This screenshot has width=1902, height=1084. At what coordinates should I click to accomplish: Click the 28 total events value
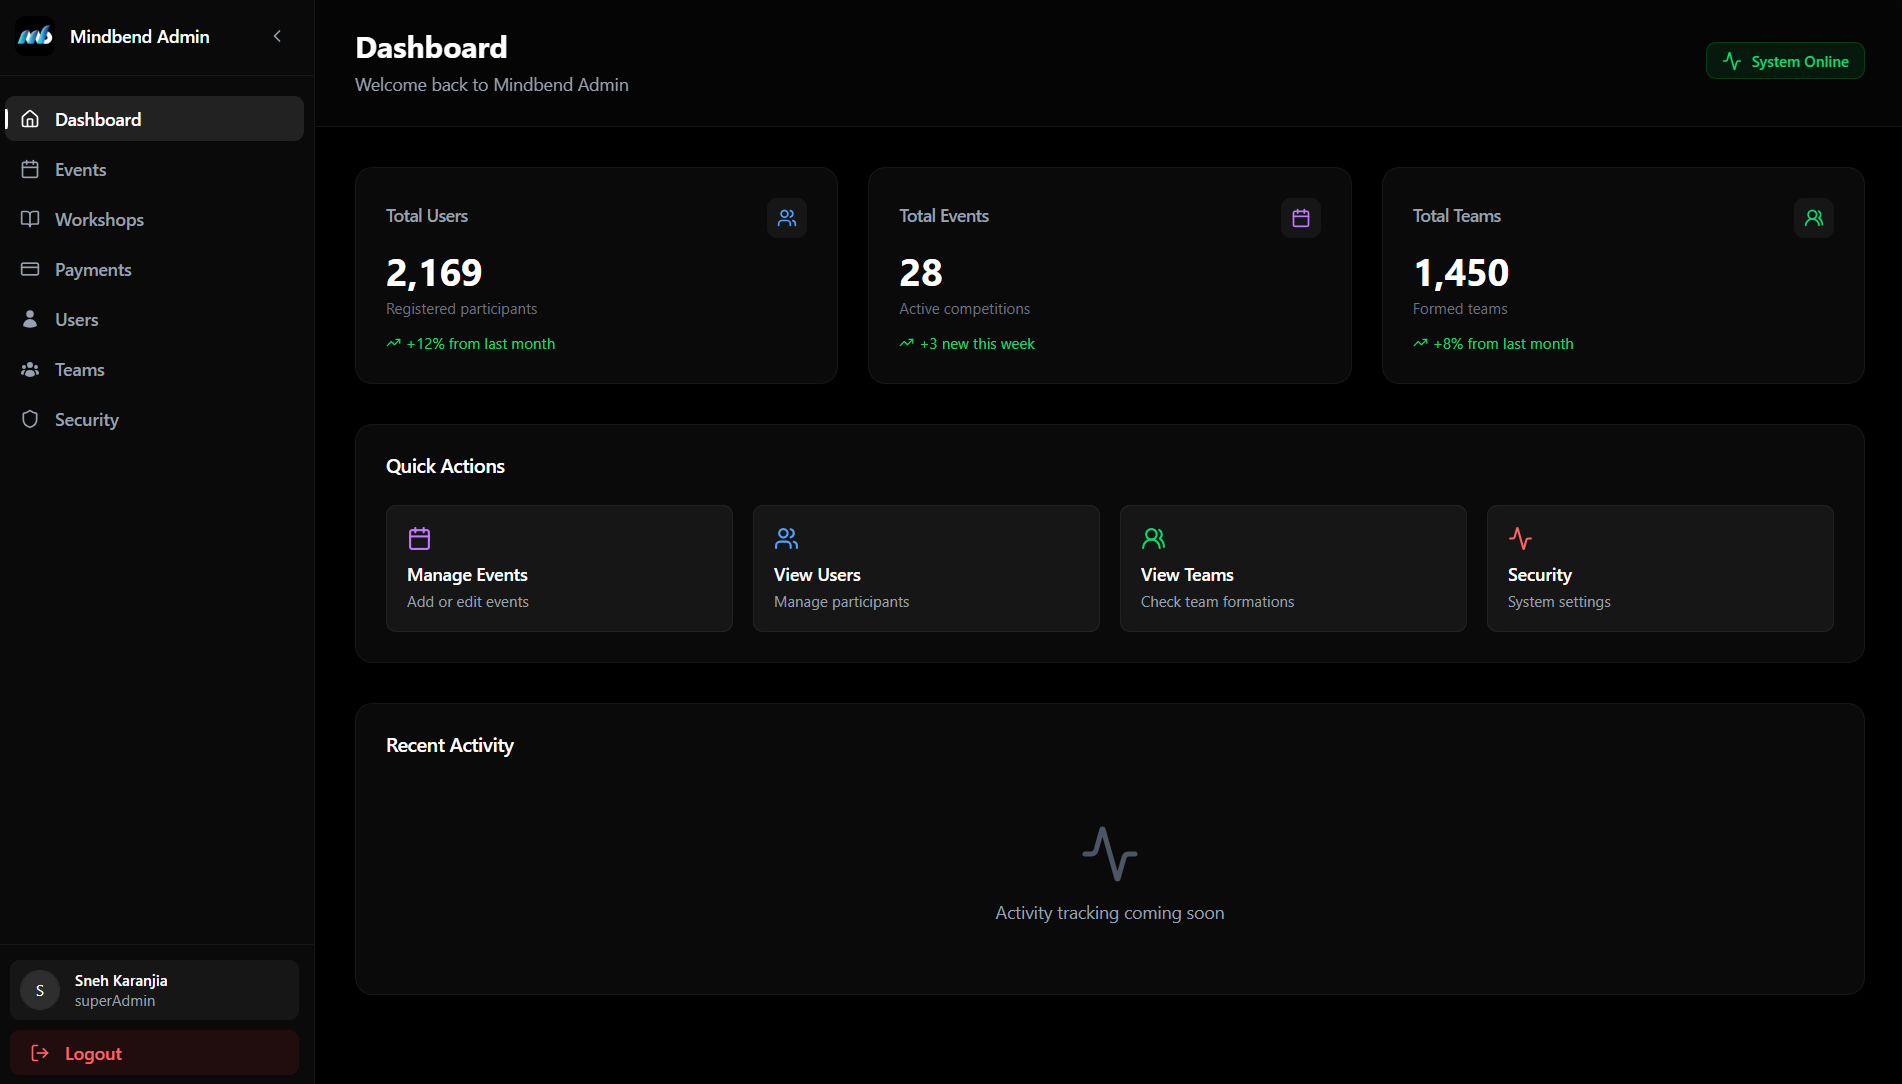point(921,272)
